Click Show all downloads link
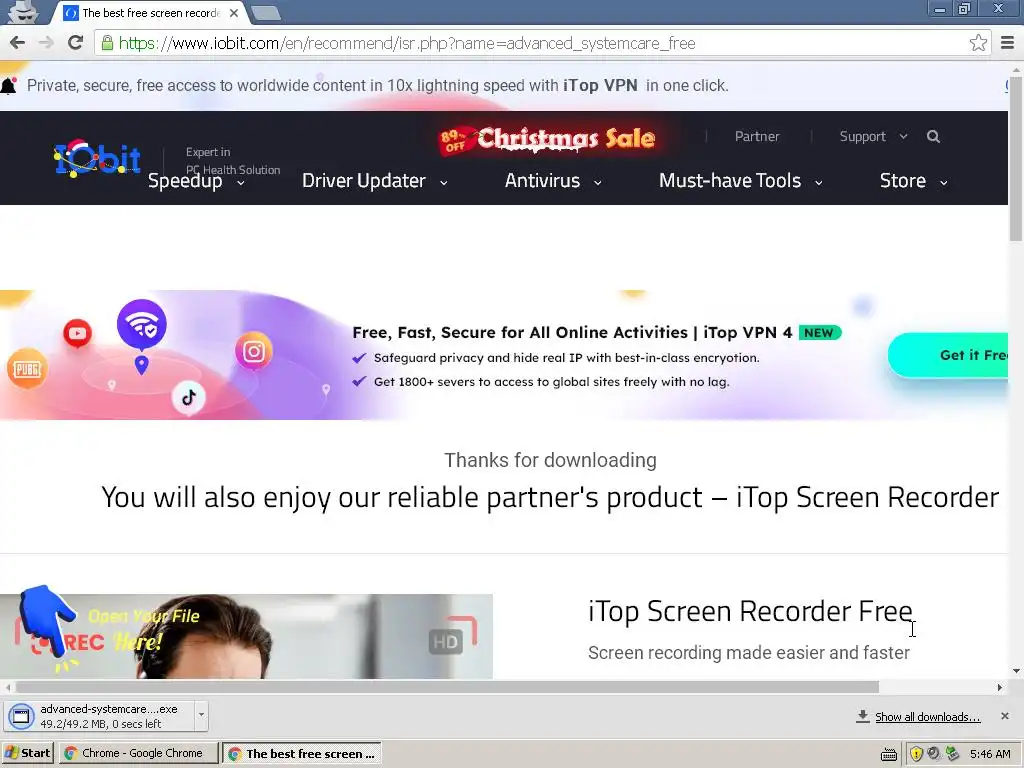The image size is (1024, 768). tap(927, 717)
